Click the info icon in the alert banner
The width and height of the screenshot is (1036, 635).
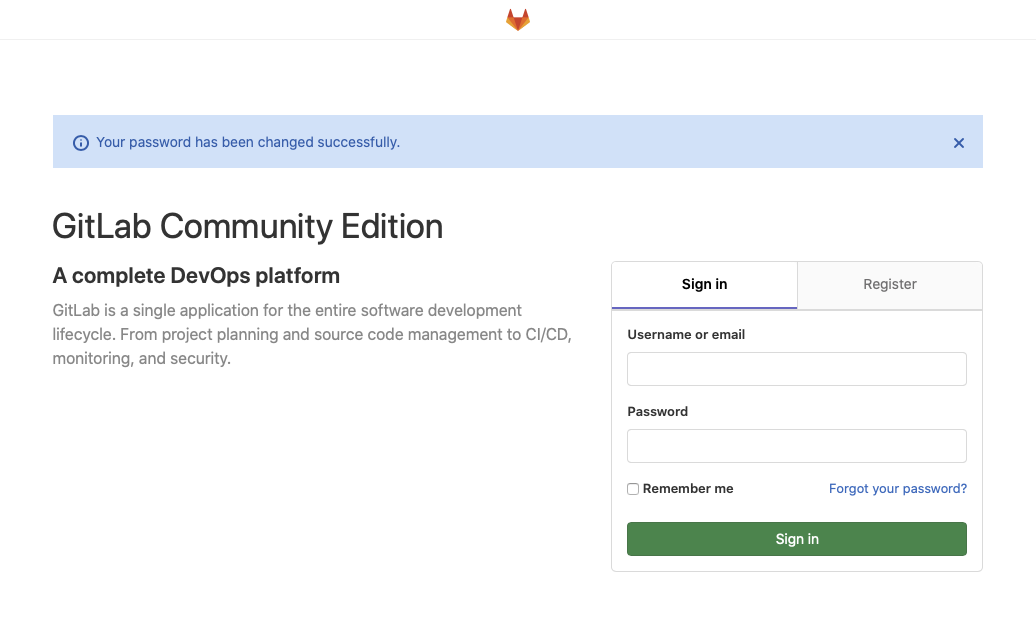81,143
